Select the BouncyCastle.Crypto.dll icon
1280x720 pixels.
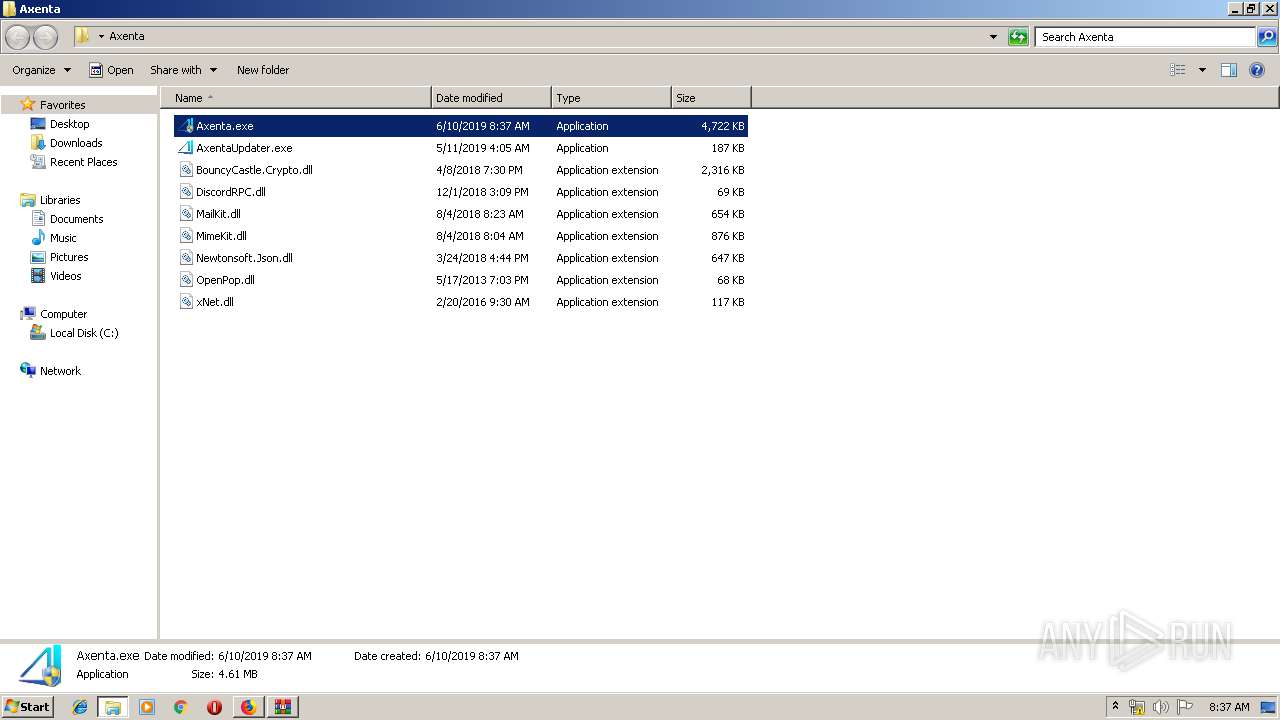click(x=186, y=170)
